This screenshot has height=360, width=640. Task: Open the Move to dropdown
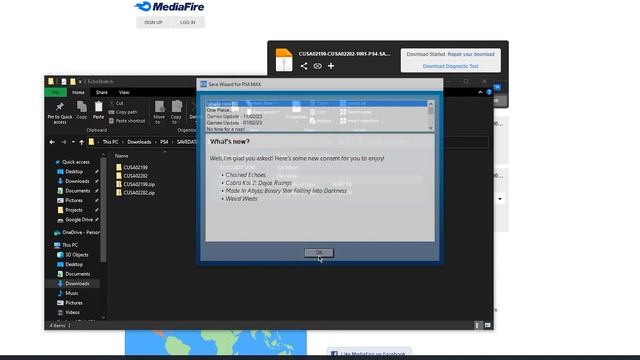click(x=159, y=112)
